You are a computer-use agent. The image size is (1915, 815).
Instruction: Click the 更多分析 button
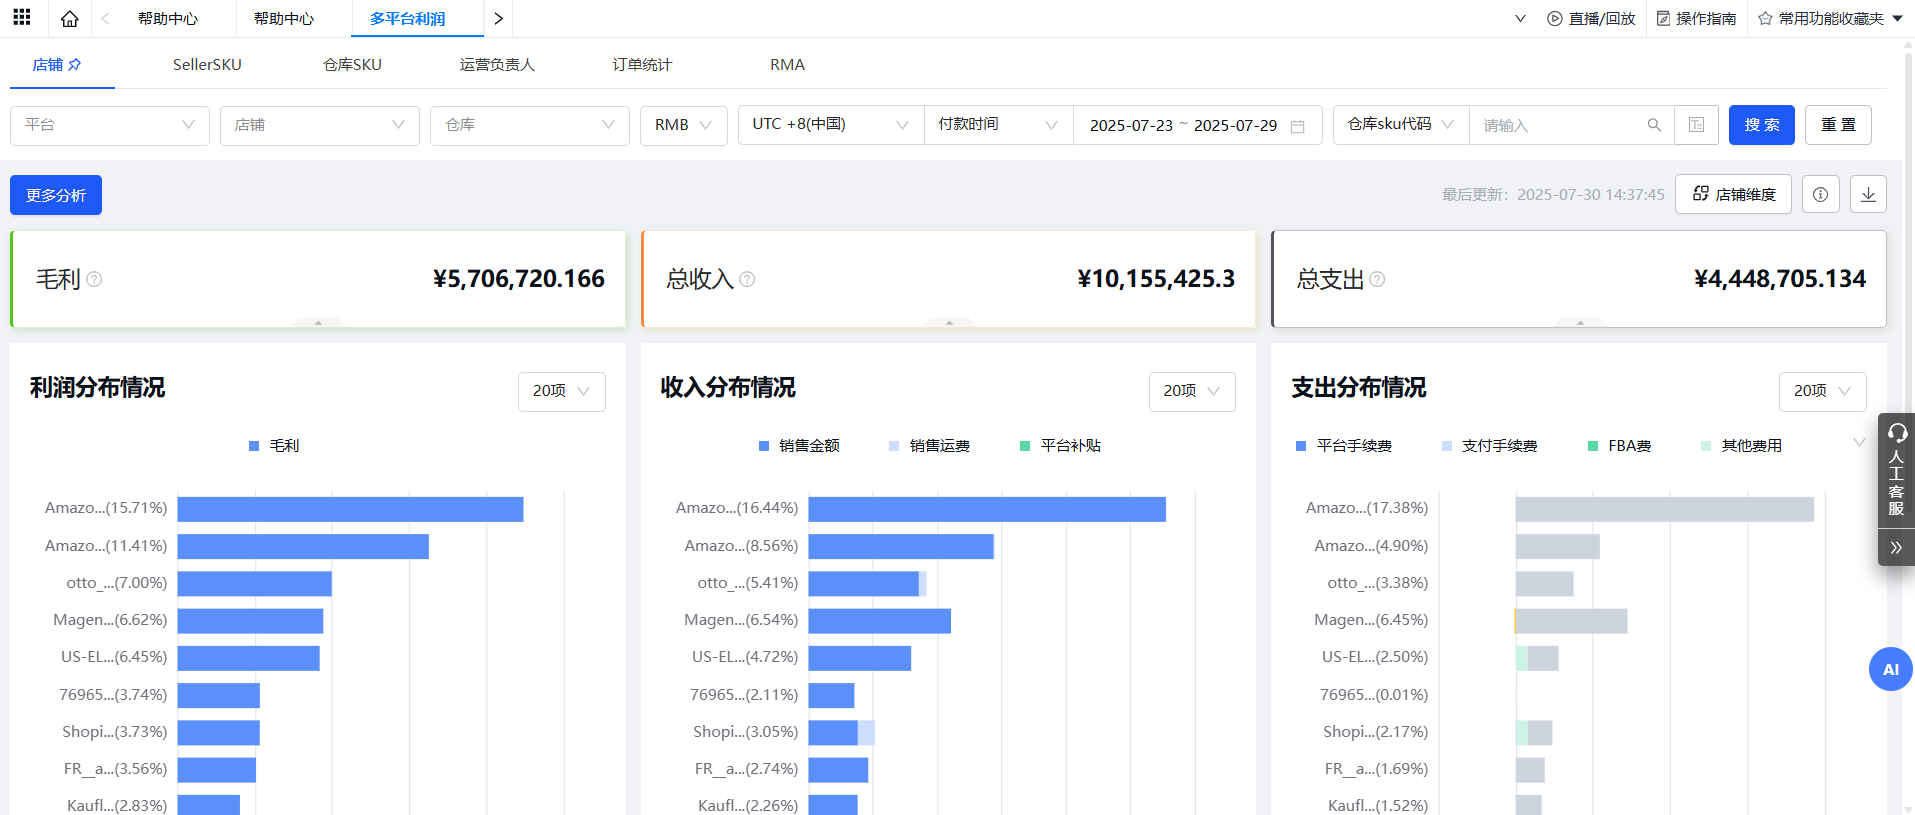click(x=56, y=195)
